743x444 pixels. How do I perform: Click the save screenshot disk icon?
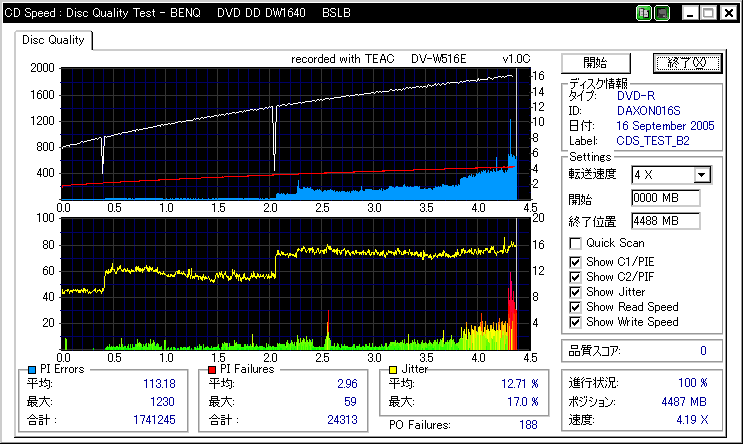click(x=662, y=13)
